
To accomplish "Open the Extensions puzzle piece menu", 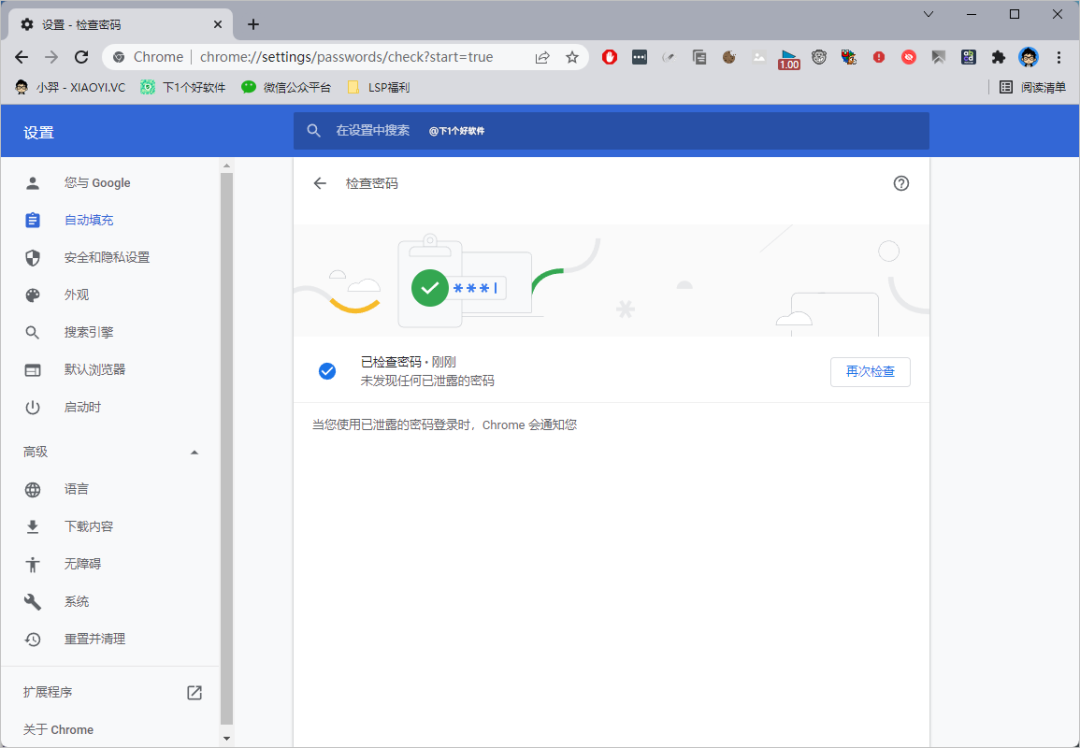I will [x=998, y=57].
